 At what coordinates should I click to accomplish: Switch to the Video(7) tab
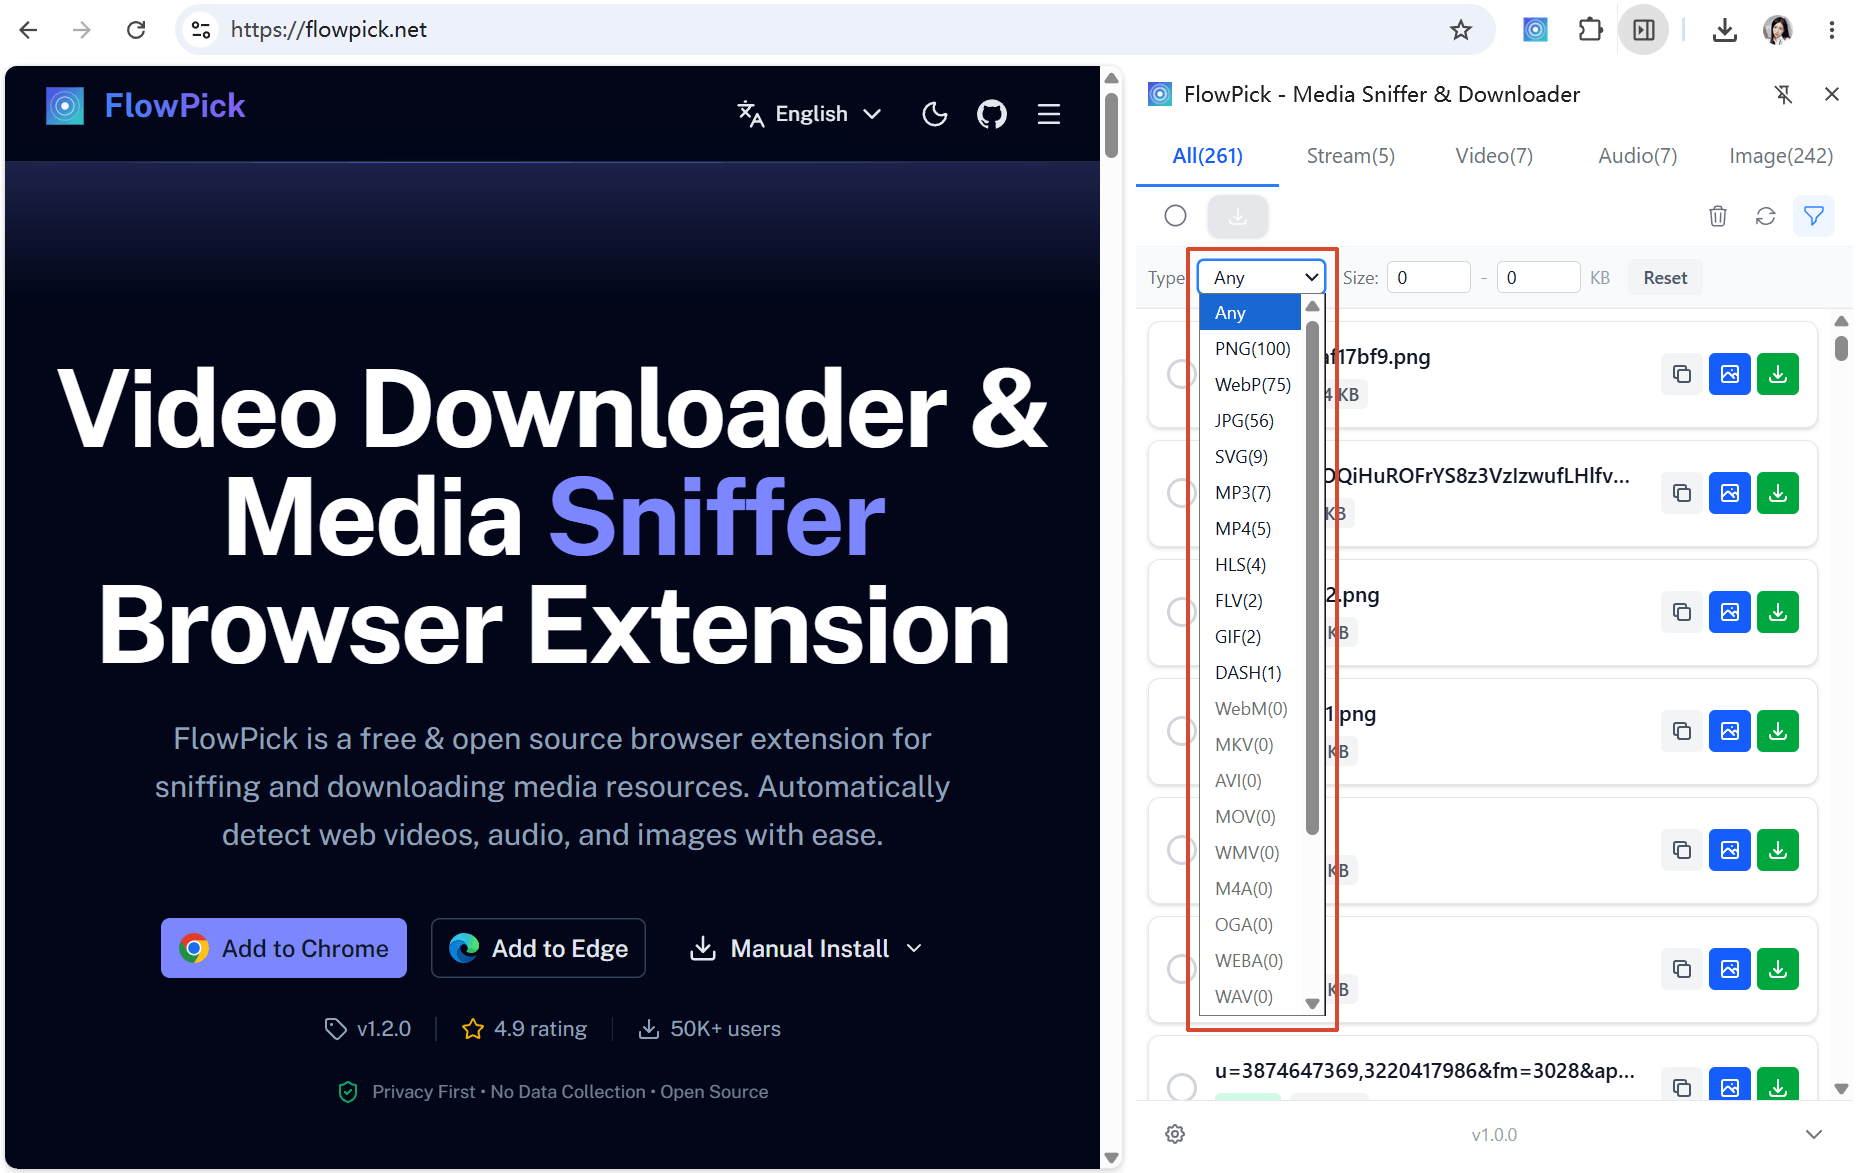[x=1494, y=156]
